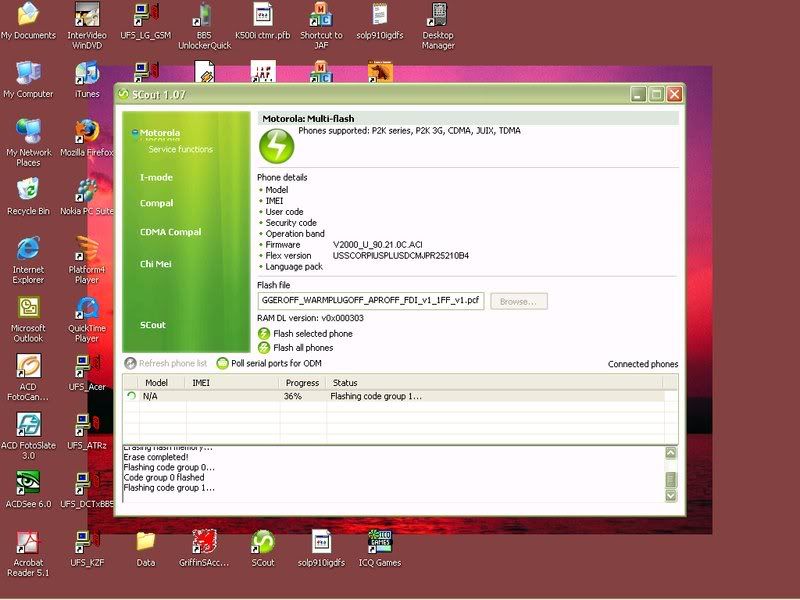800x600 pixels.
Task: Click the Flash selected phone icon
Action: click(x=264, y=334)
